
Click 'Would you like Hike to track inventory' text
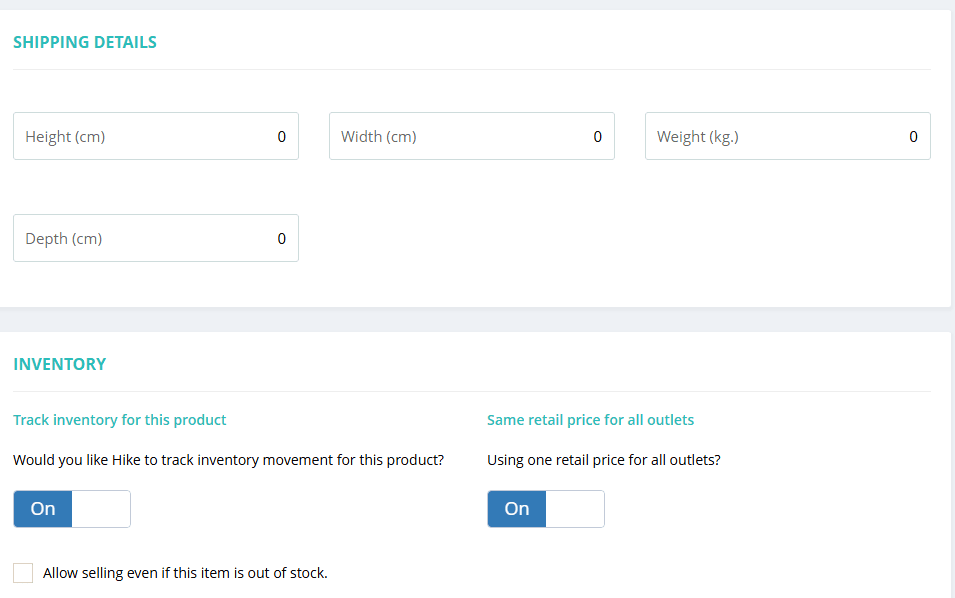[x=228, y=461]
